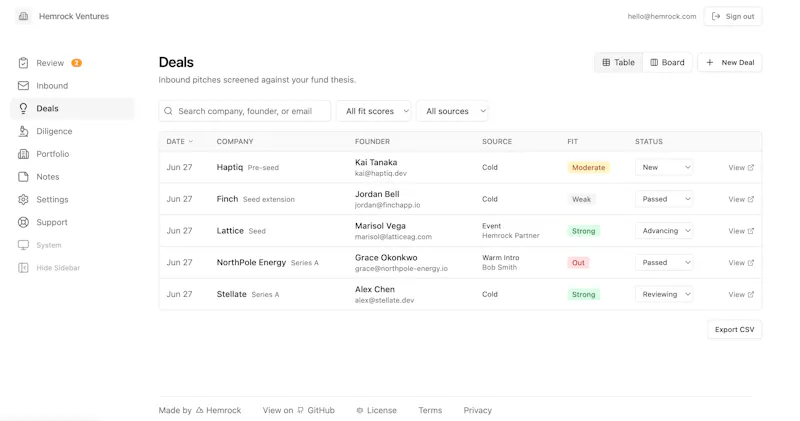The height and width of the screenshot is (421, 800).
Task: Sort by the DATE column header
Action: click(x=180, y=141)
